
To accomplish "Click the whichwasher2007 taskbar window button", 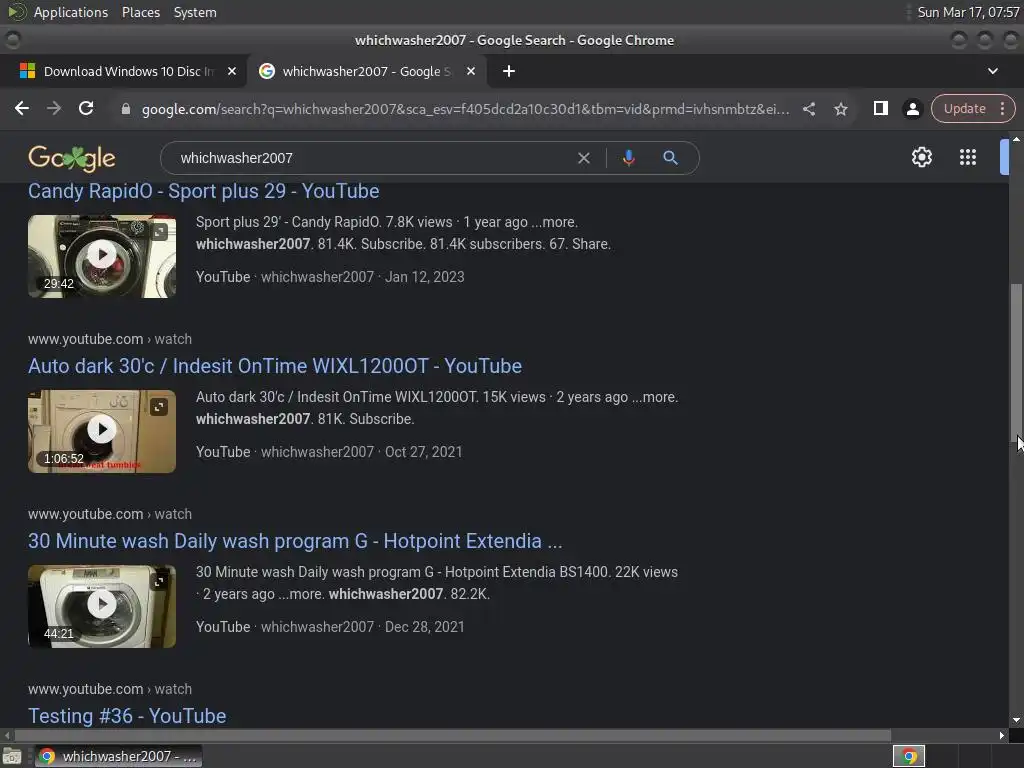I will point(118,756).
